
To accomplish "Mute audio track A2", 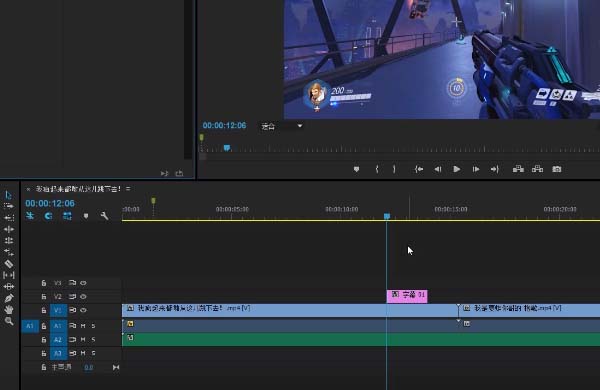I will (83, 340).
